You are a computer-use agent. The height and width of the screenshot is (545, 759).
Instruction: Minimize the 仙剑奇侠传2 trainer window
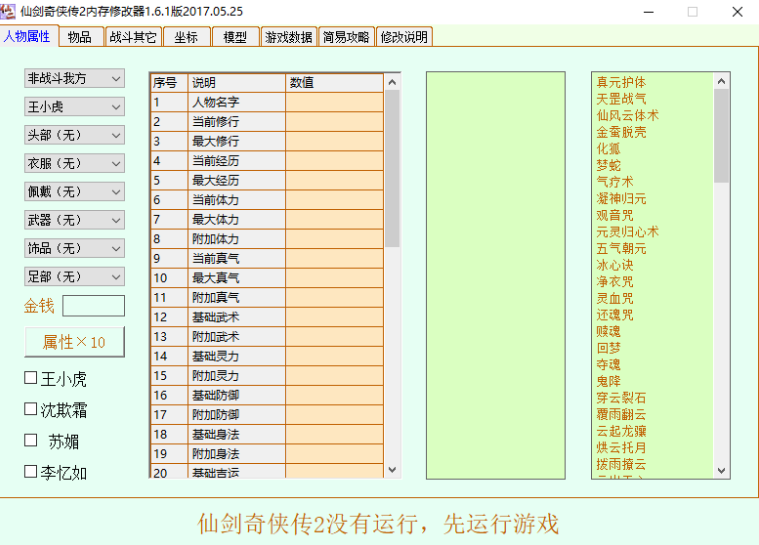pos(649,12)
